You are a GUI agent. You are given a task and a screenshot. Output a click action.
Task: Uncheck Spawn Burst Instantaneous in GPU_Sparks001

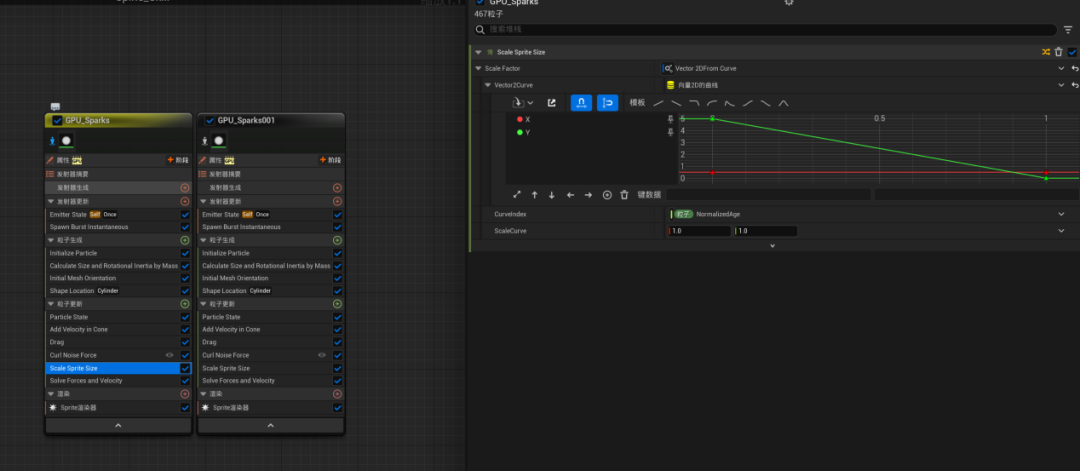pyautogui.click(x=337, y=227)
